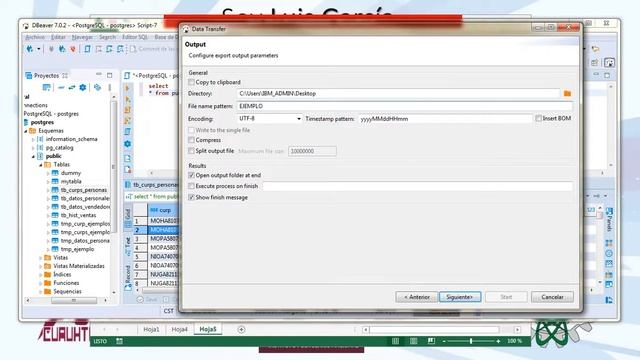Screen dimensions: 640x360
Task: Toggle the Compress checkbox
Action: point(191,140)
